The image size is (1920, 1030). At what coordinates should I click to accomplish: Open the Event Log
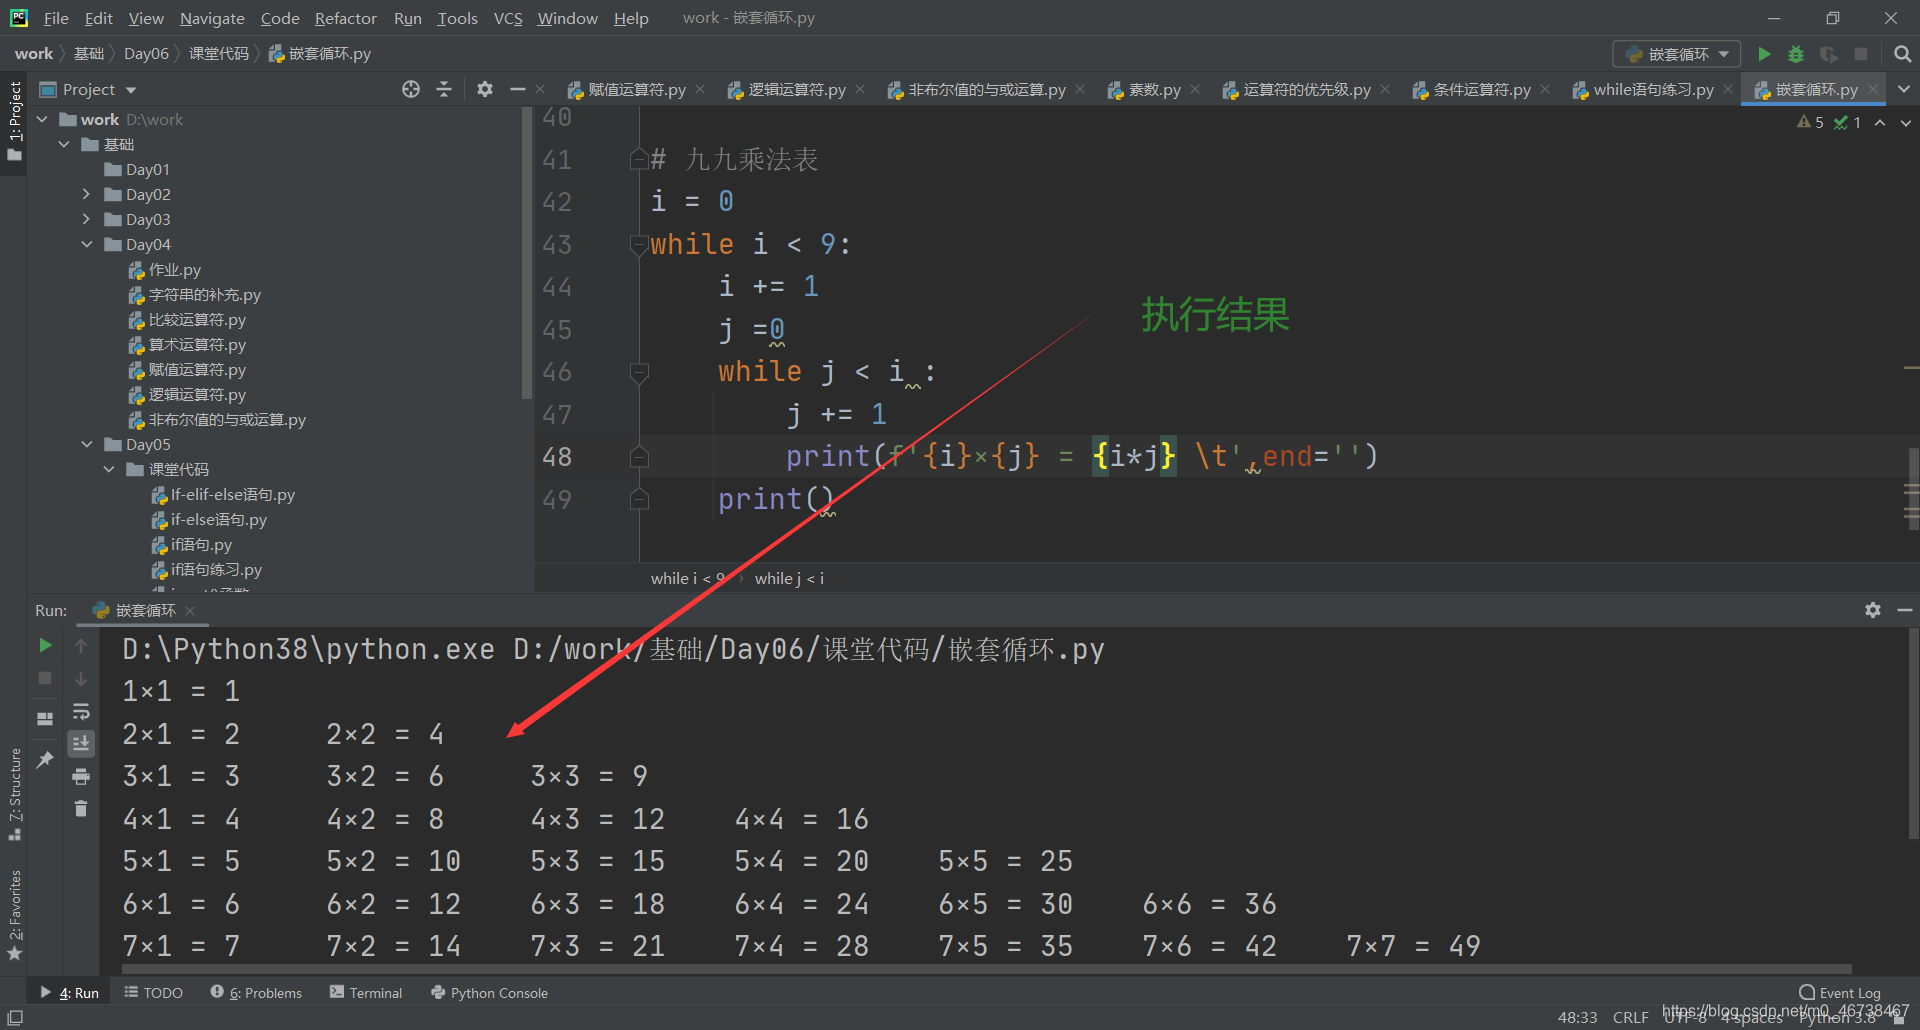click(1840, 993)
